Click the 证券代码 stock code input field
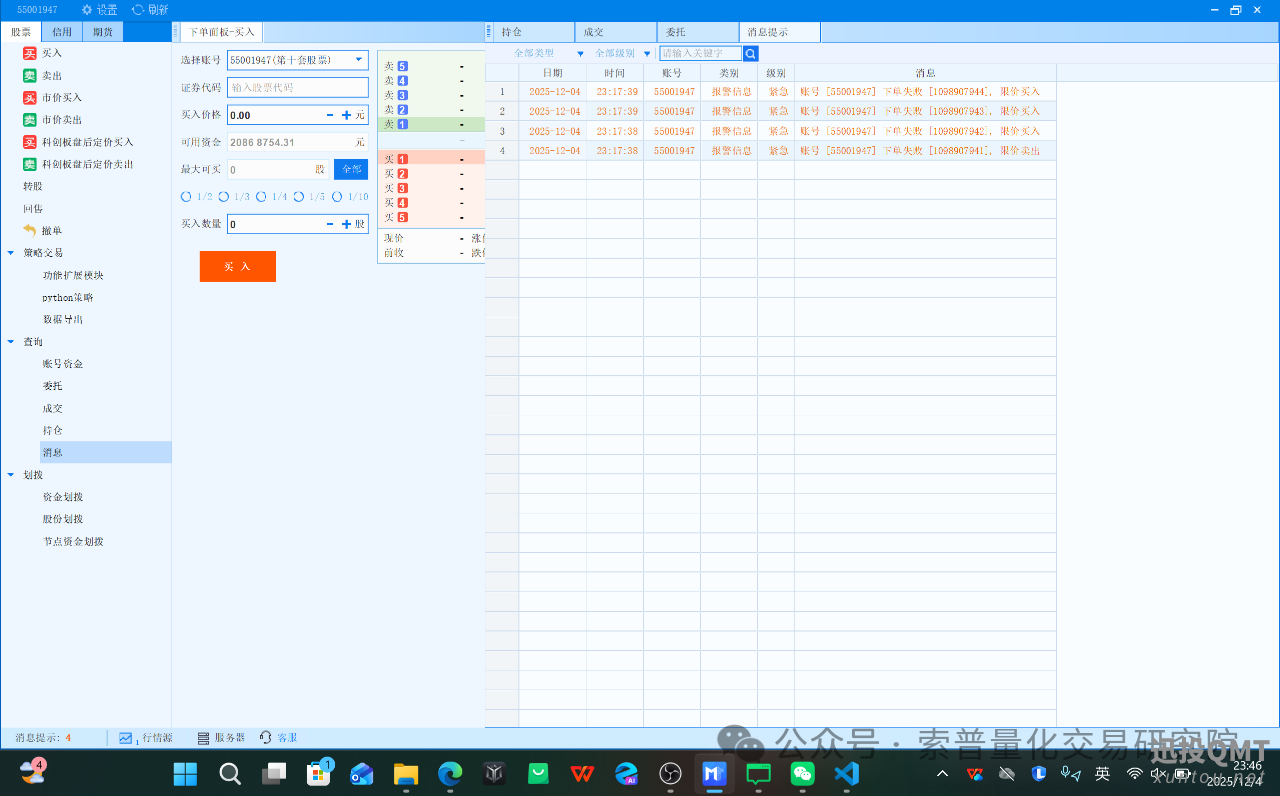 (297, 88)
